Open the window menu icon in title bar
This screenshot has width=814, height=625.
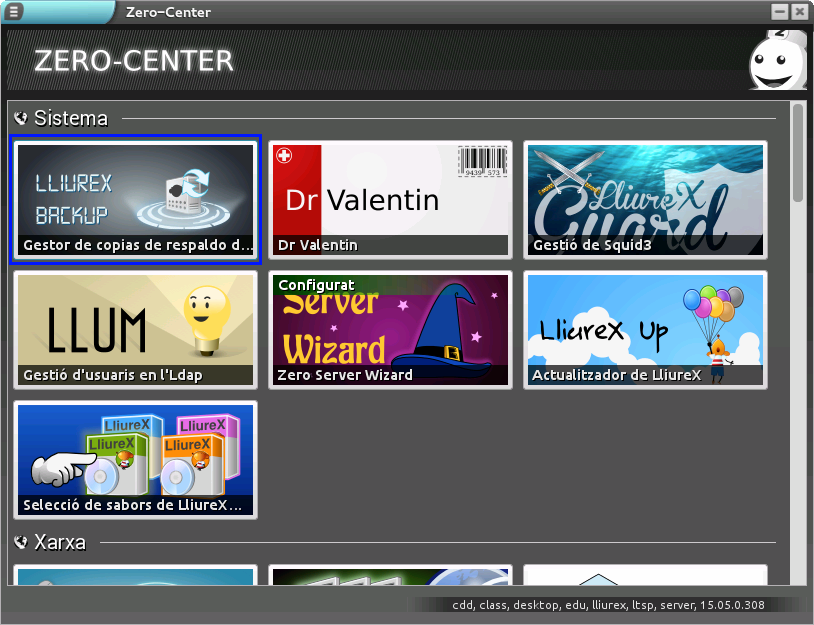[x=15, y=12]
